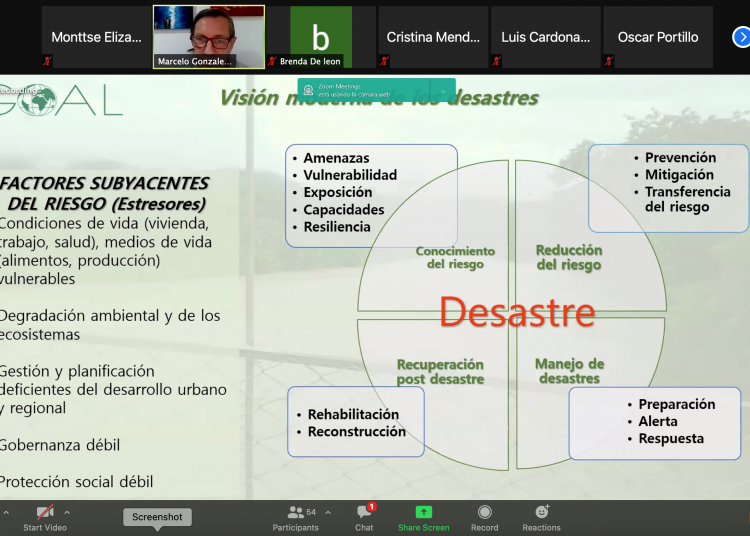Click the red Desastre title on slide

pyautogui.click(x=516, y=312)
